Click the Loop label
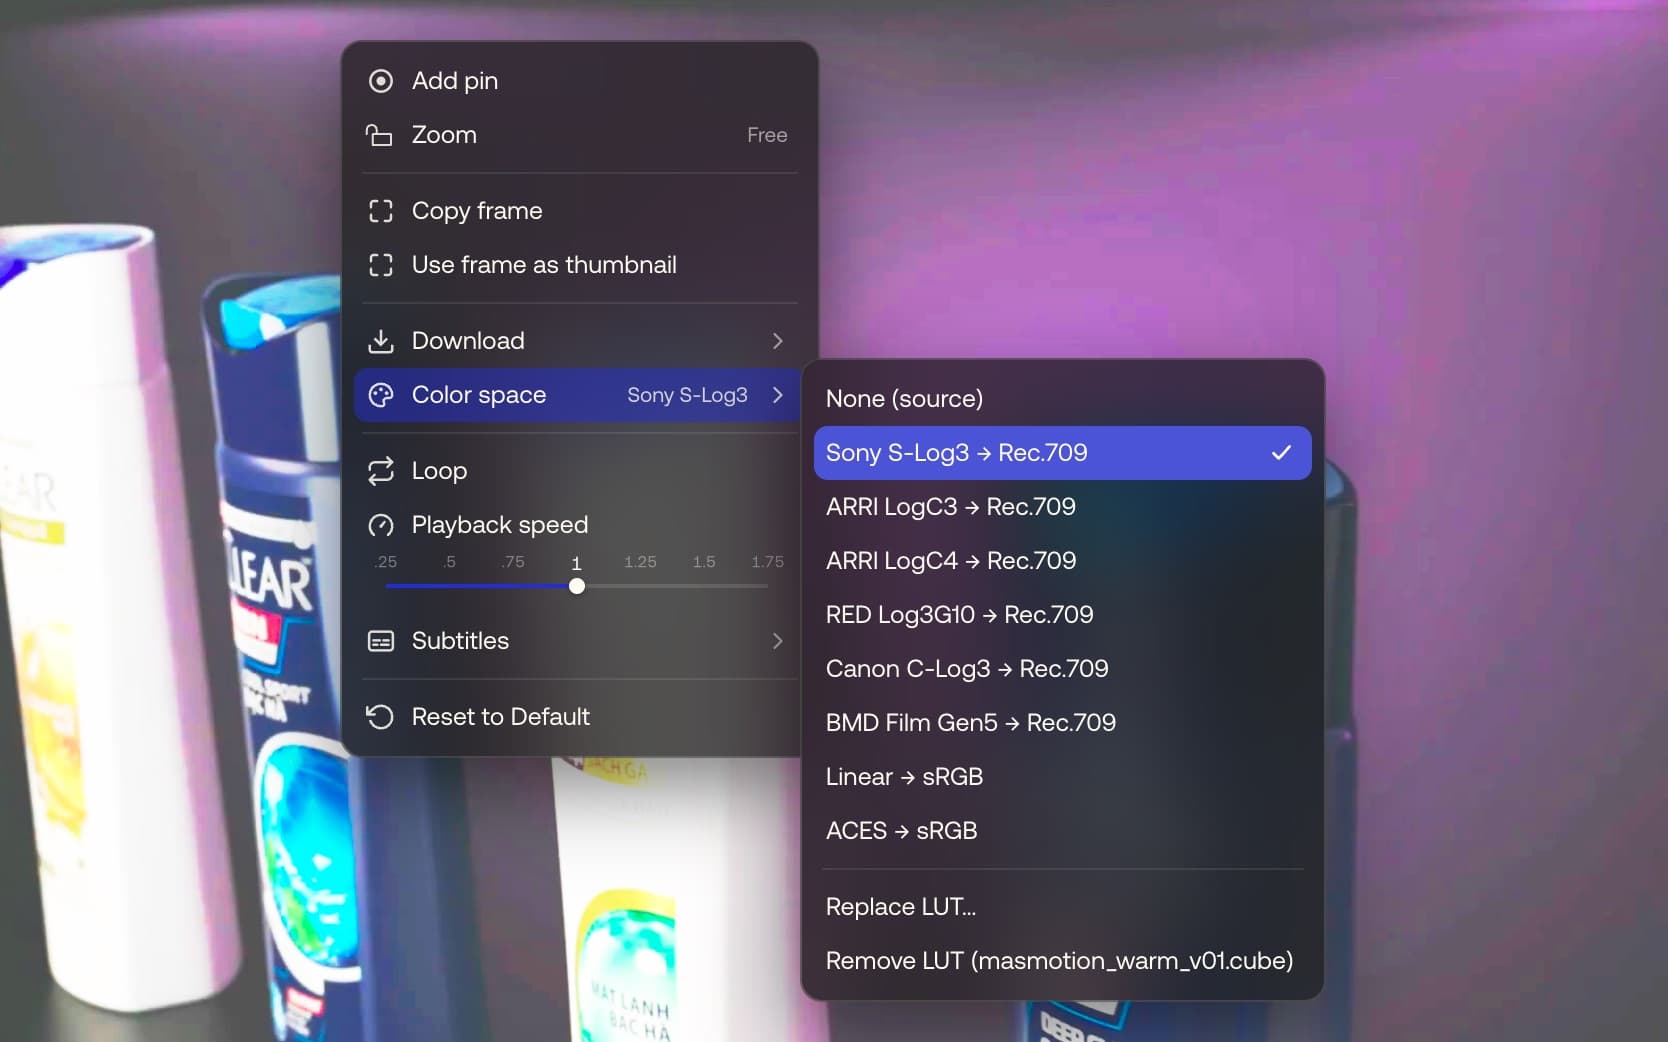Screen dimensions: 1668x1042 point(439,471)
